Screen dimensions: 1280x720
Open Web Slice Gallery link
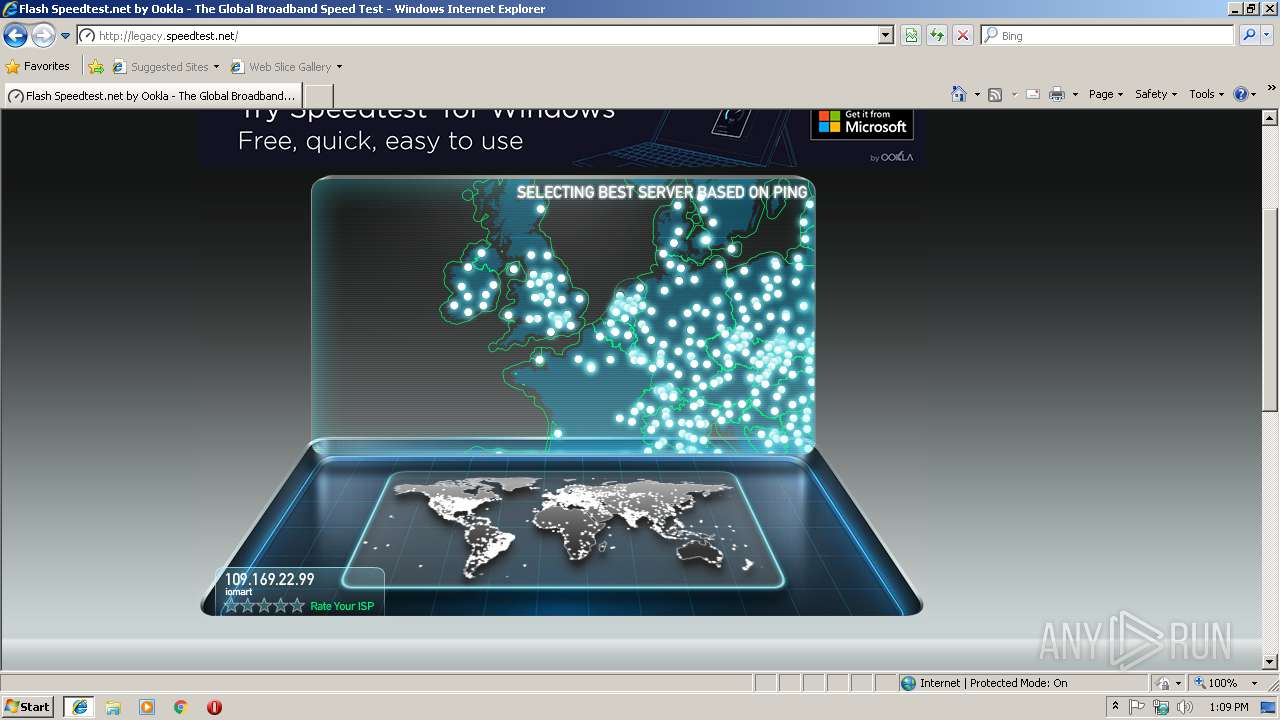286,67
